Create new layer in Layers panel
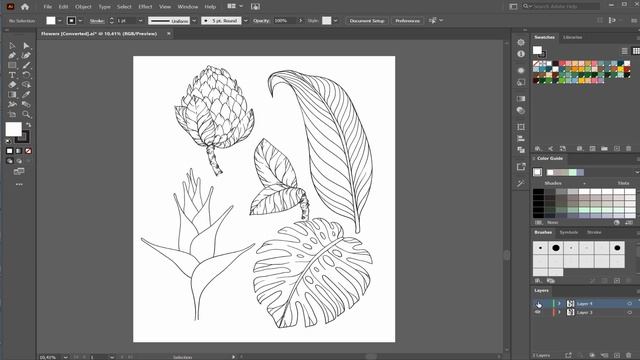Image resolution: width=640 pixels, height=360 pixels. [617, 356]
